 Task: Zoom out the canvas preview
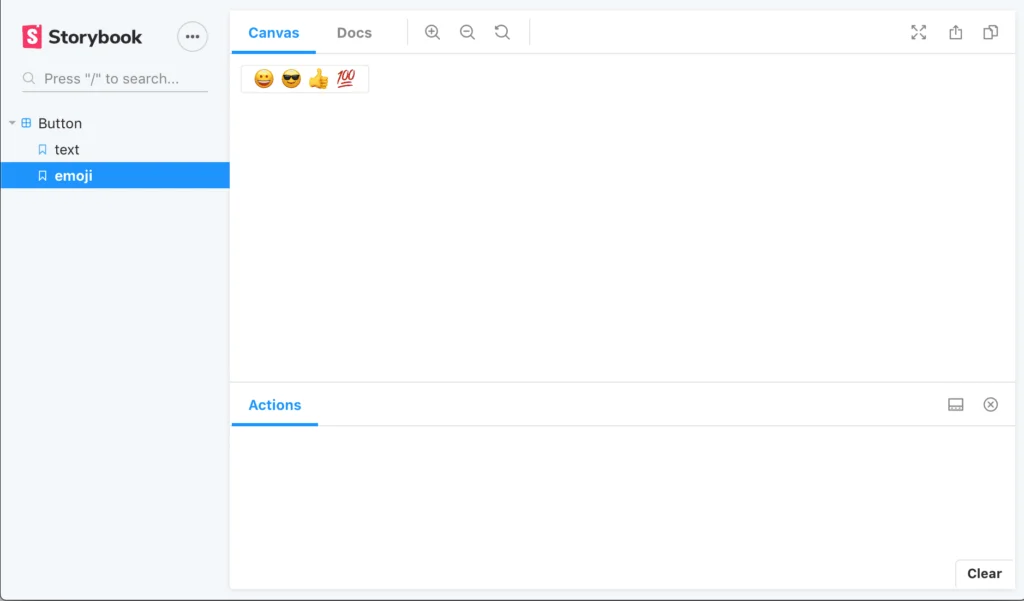467,32
